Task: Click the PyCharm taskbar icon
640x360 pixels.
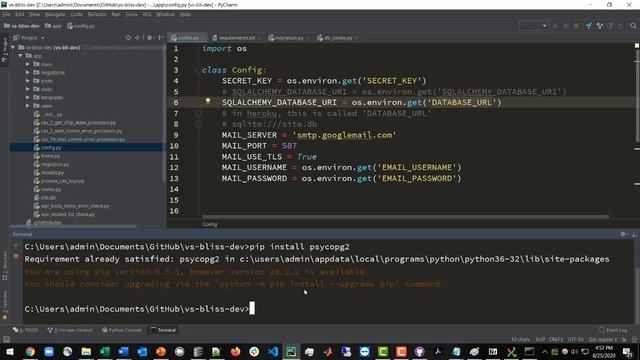Action: coord(291,351)
